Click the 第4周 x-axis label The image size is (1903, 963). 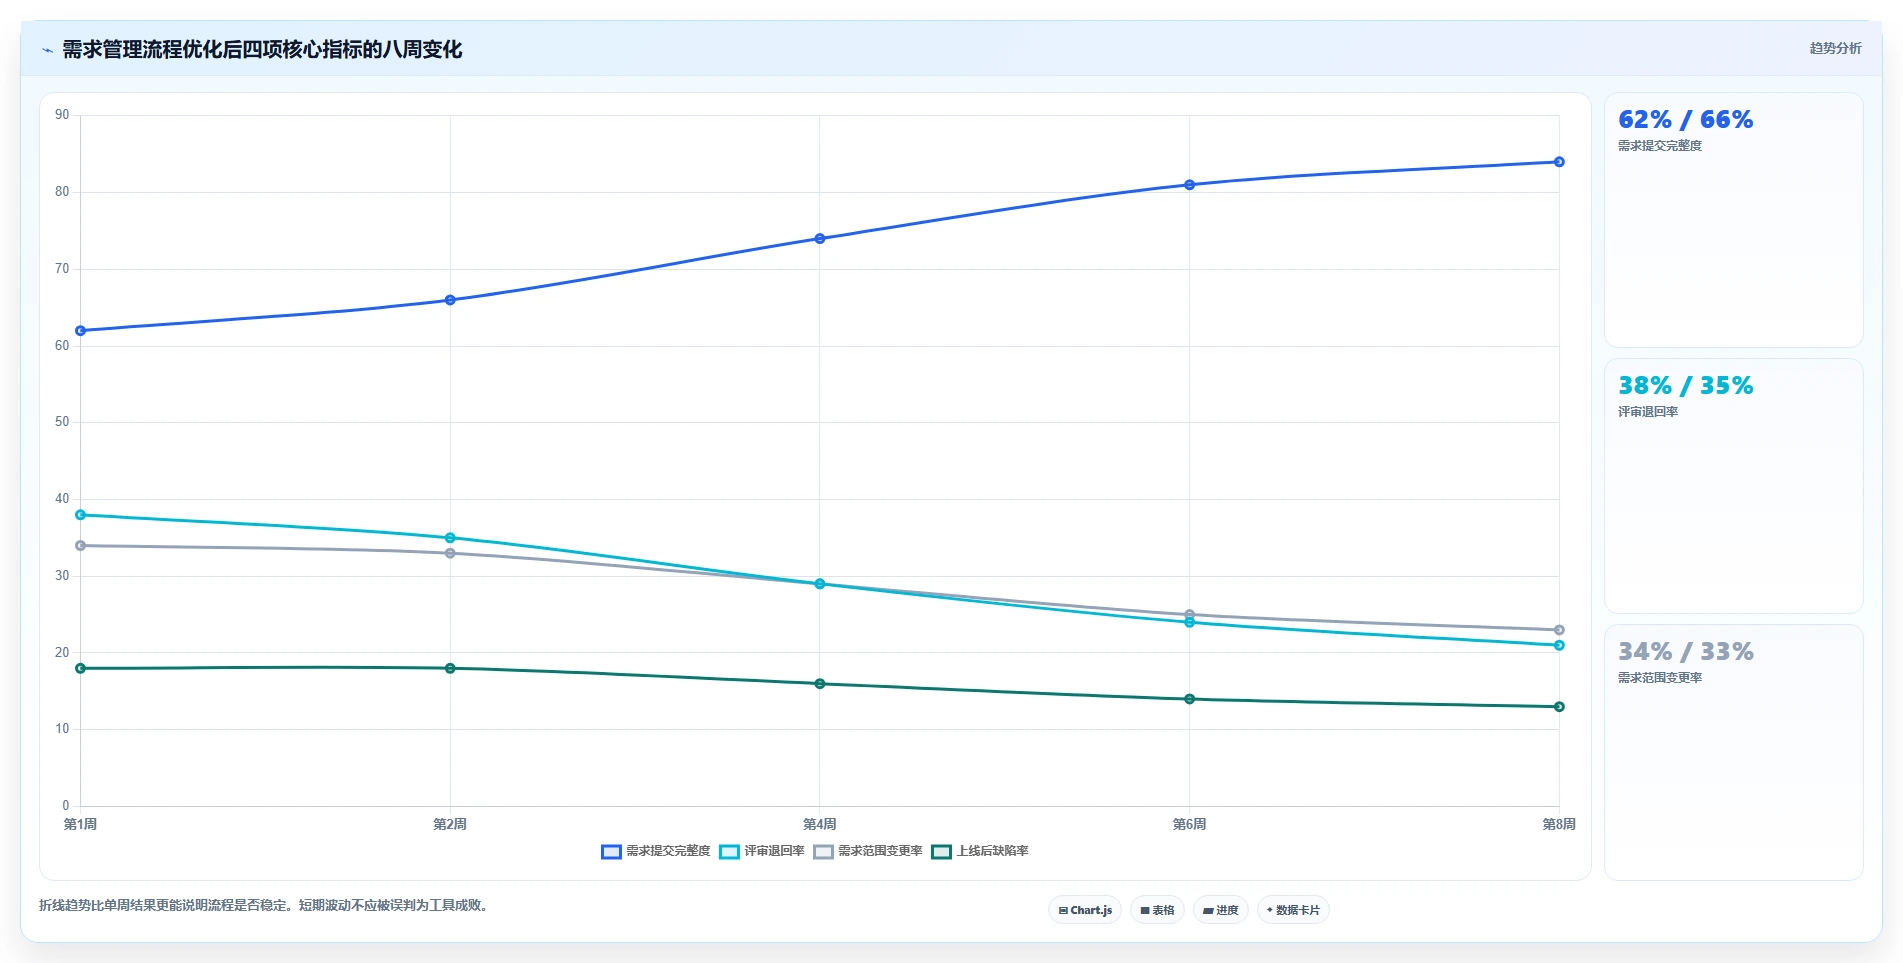click(820, 825)
